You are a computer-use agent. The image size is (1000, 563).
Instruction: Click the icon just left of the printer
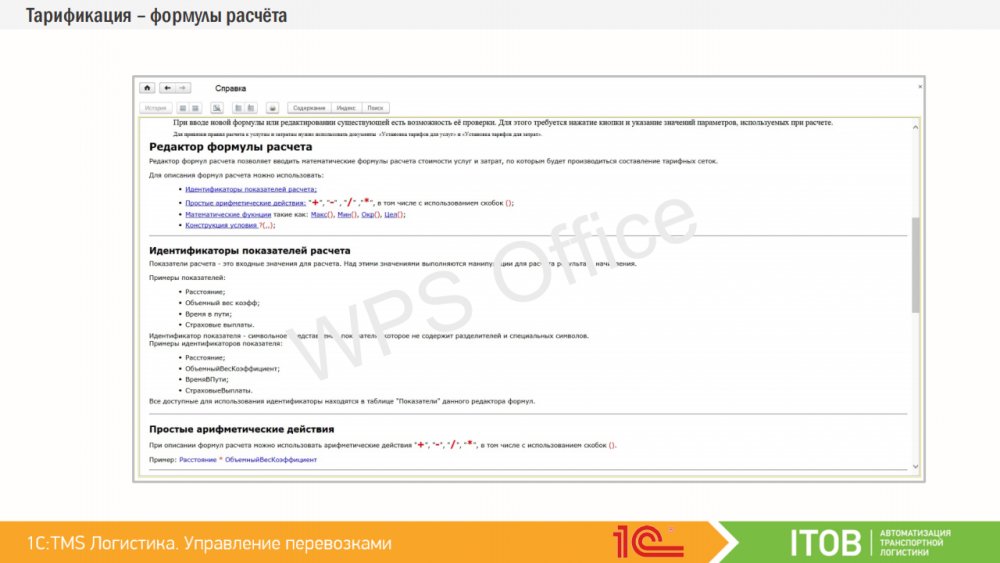(251, 108)
